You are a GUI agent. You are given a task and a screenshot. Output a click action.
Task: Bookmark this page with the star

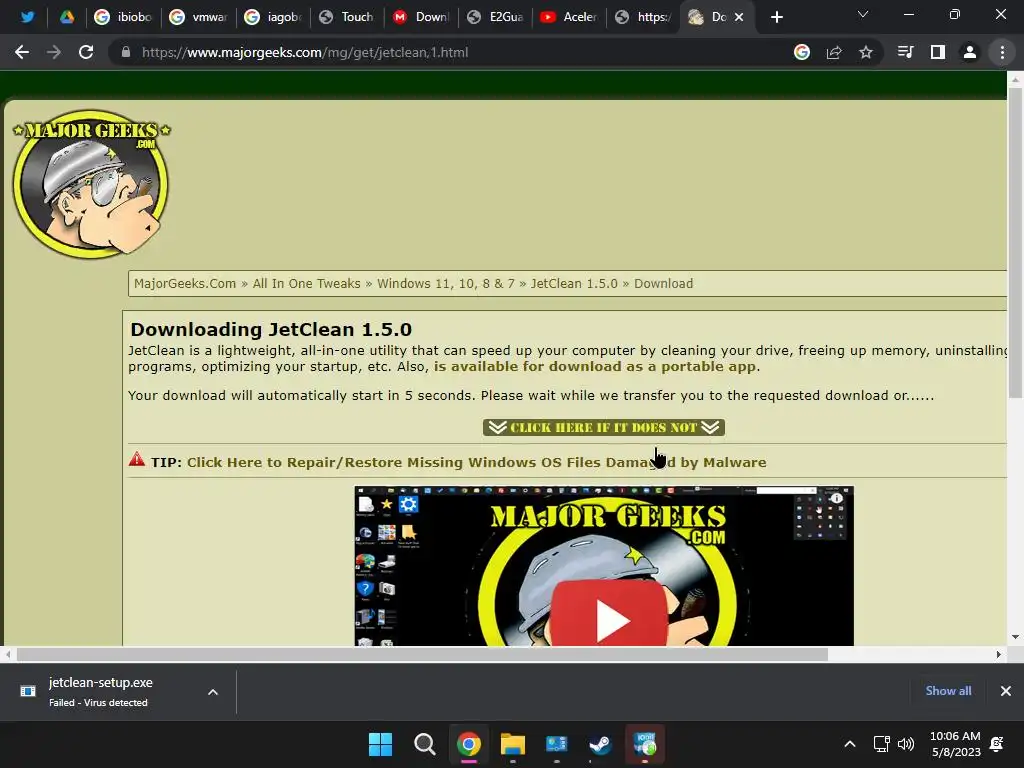click(x=866, y=52)
